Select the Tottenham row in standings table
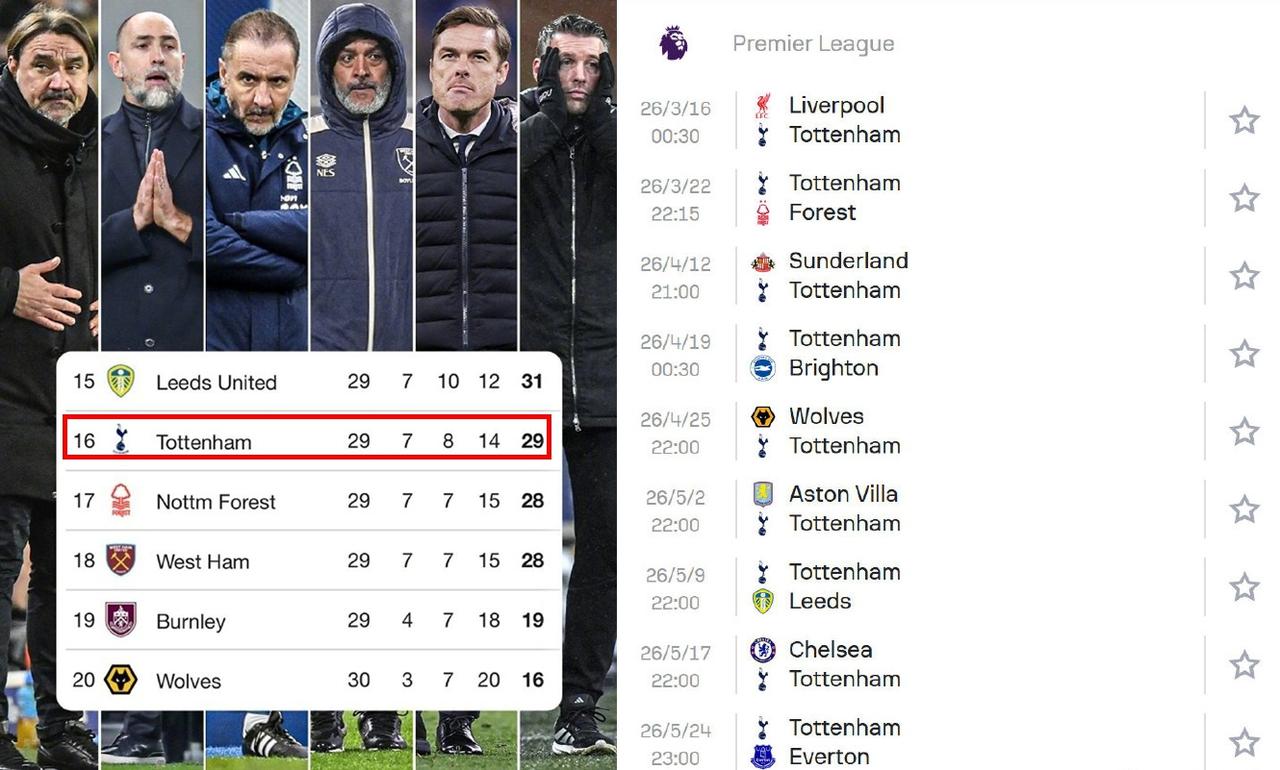The image size is (1280, 770). click(x=307, y=441)
